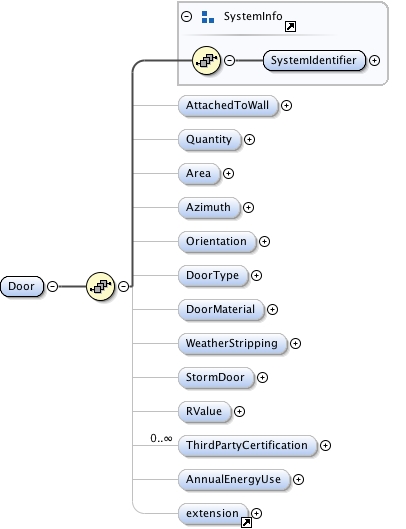
Task: Open the SystemInfo reference arrow icon
Action: point(290,26)
